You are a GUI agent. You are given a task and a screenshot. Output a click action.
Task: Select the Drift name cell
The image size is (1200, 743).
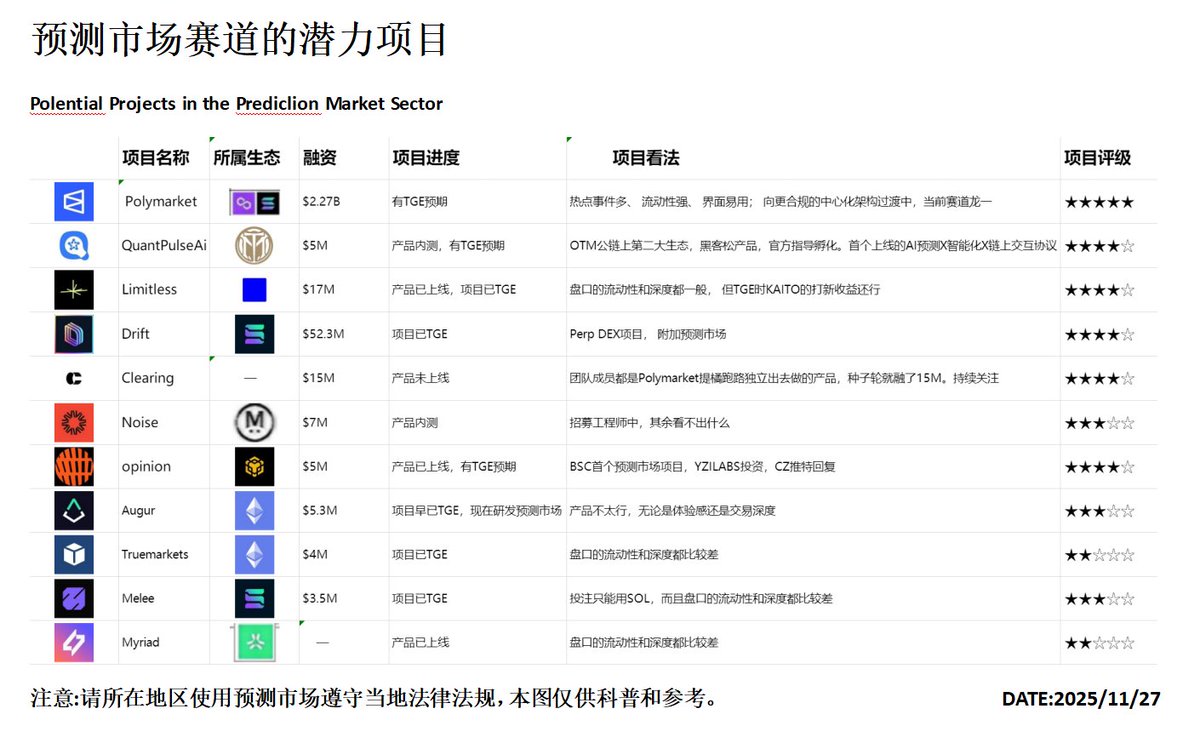coord(163,334)
